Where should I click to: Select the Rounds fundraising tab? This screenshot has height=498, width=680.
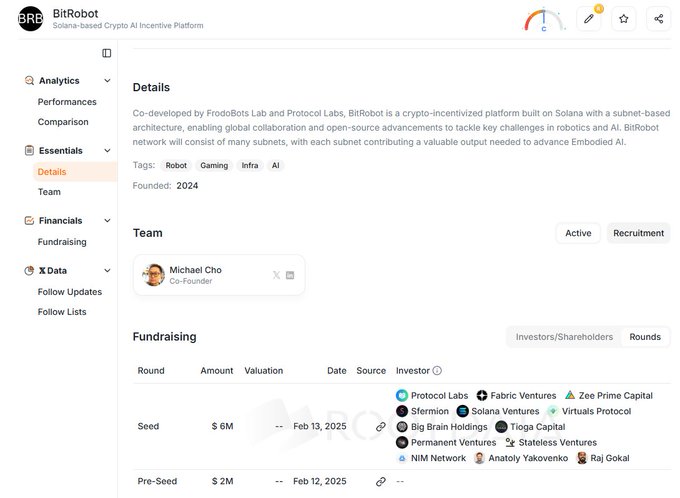645,337
